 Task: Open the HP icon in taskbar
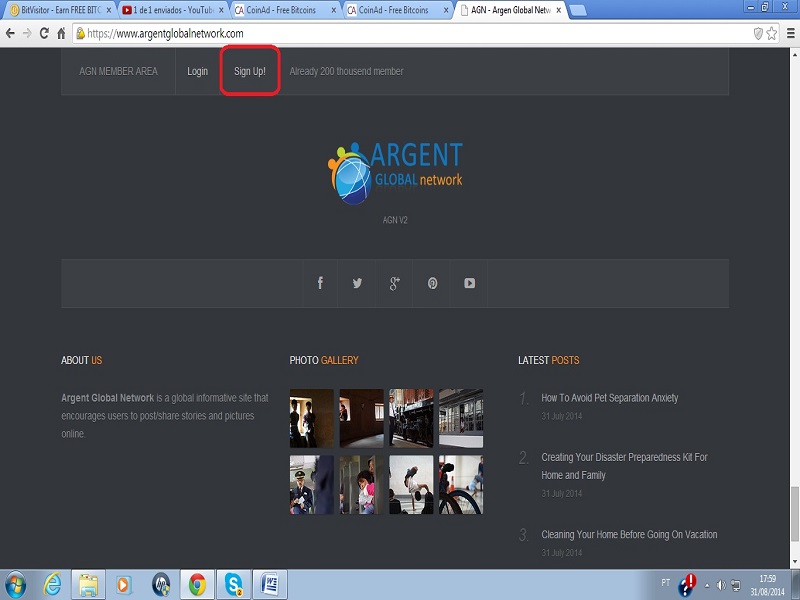pos(161,585)
